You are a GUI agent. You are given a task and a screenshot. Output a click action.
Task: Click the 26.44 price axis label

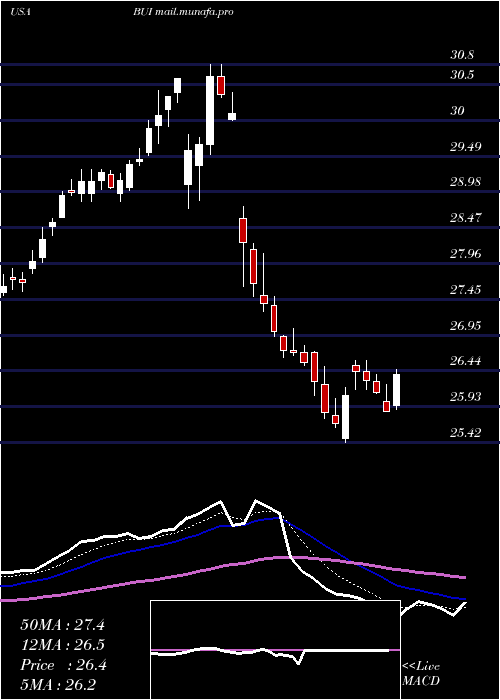465,361
